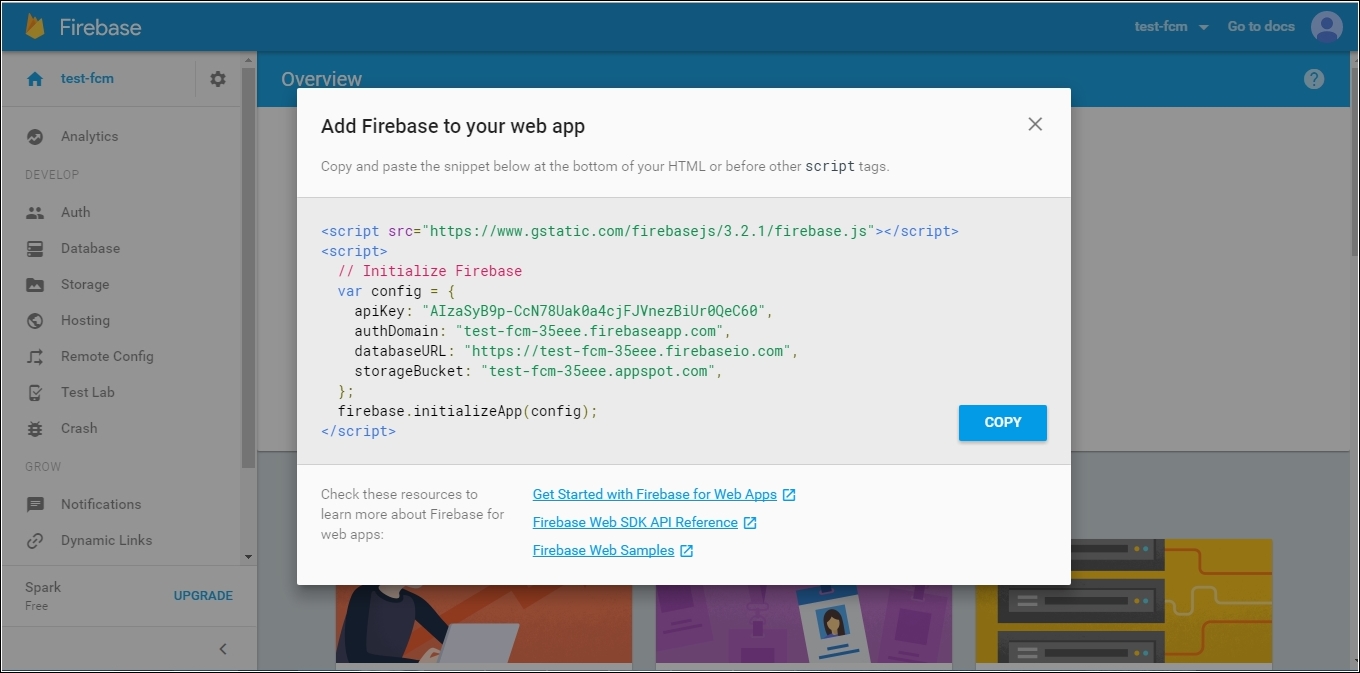
Task: Collapse the sidebar with the chevron
Action: [223, 649]
